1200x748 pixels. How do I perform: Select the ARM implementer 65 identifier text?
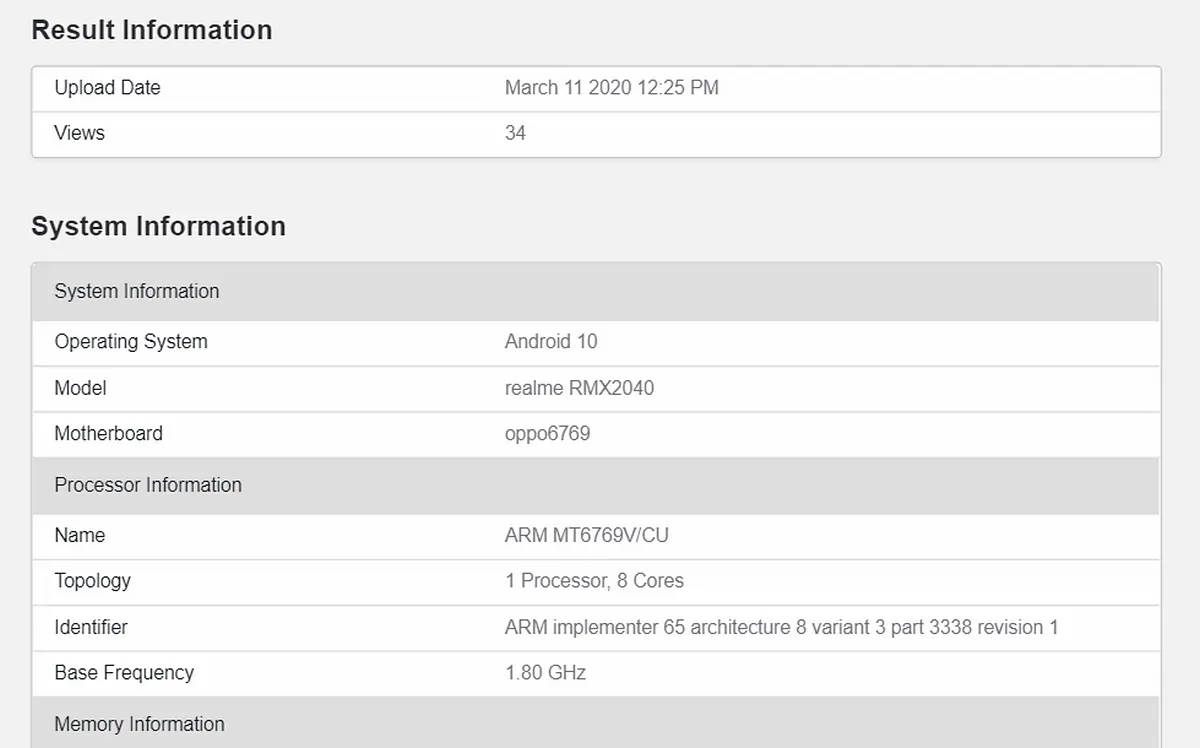(781, 628)
